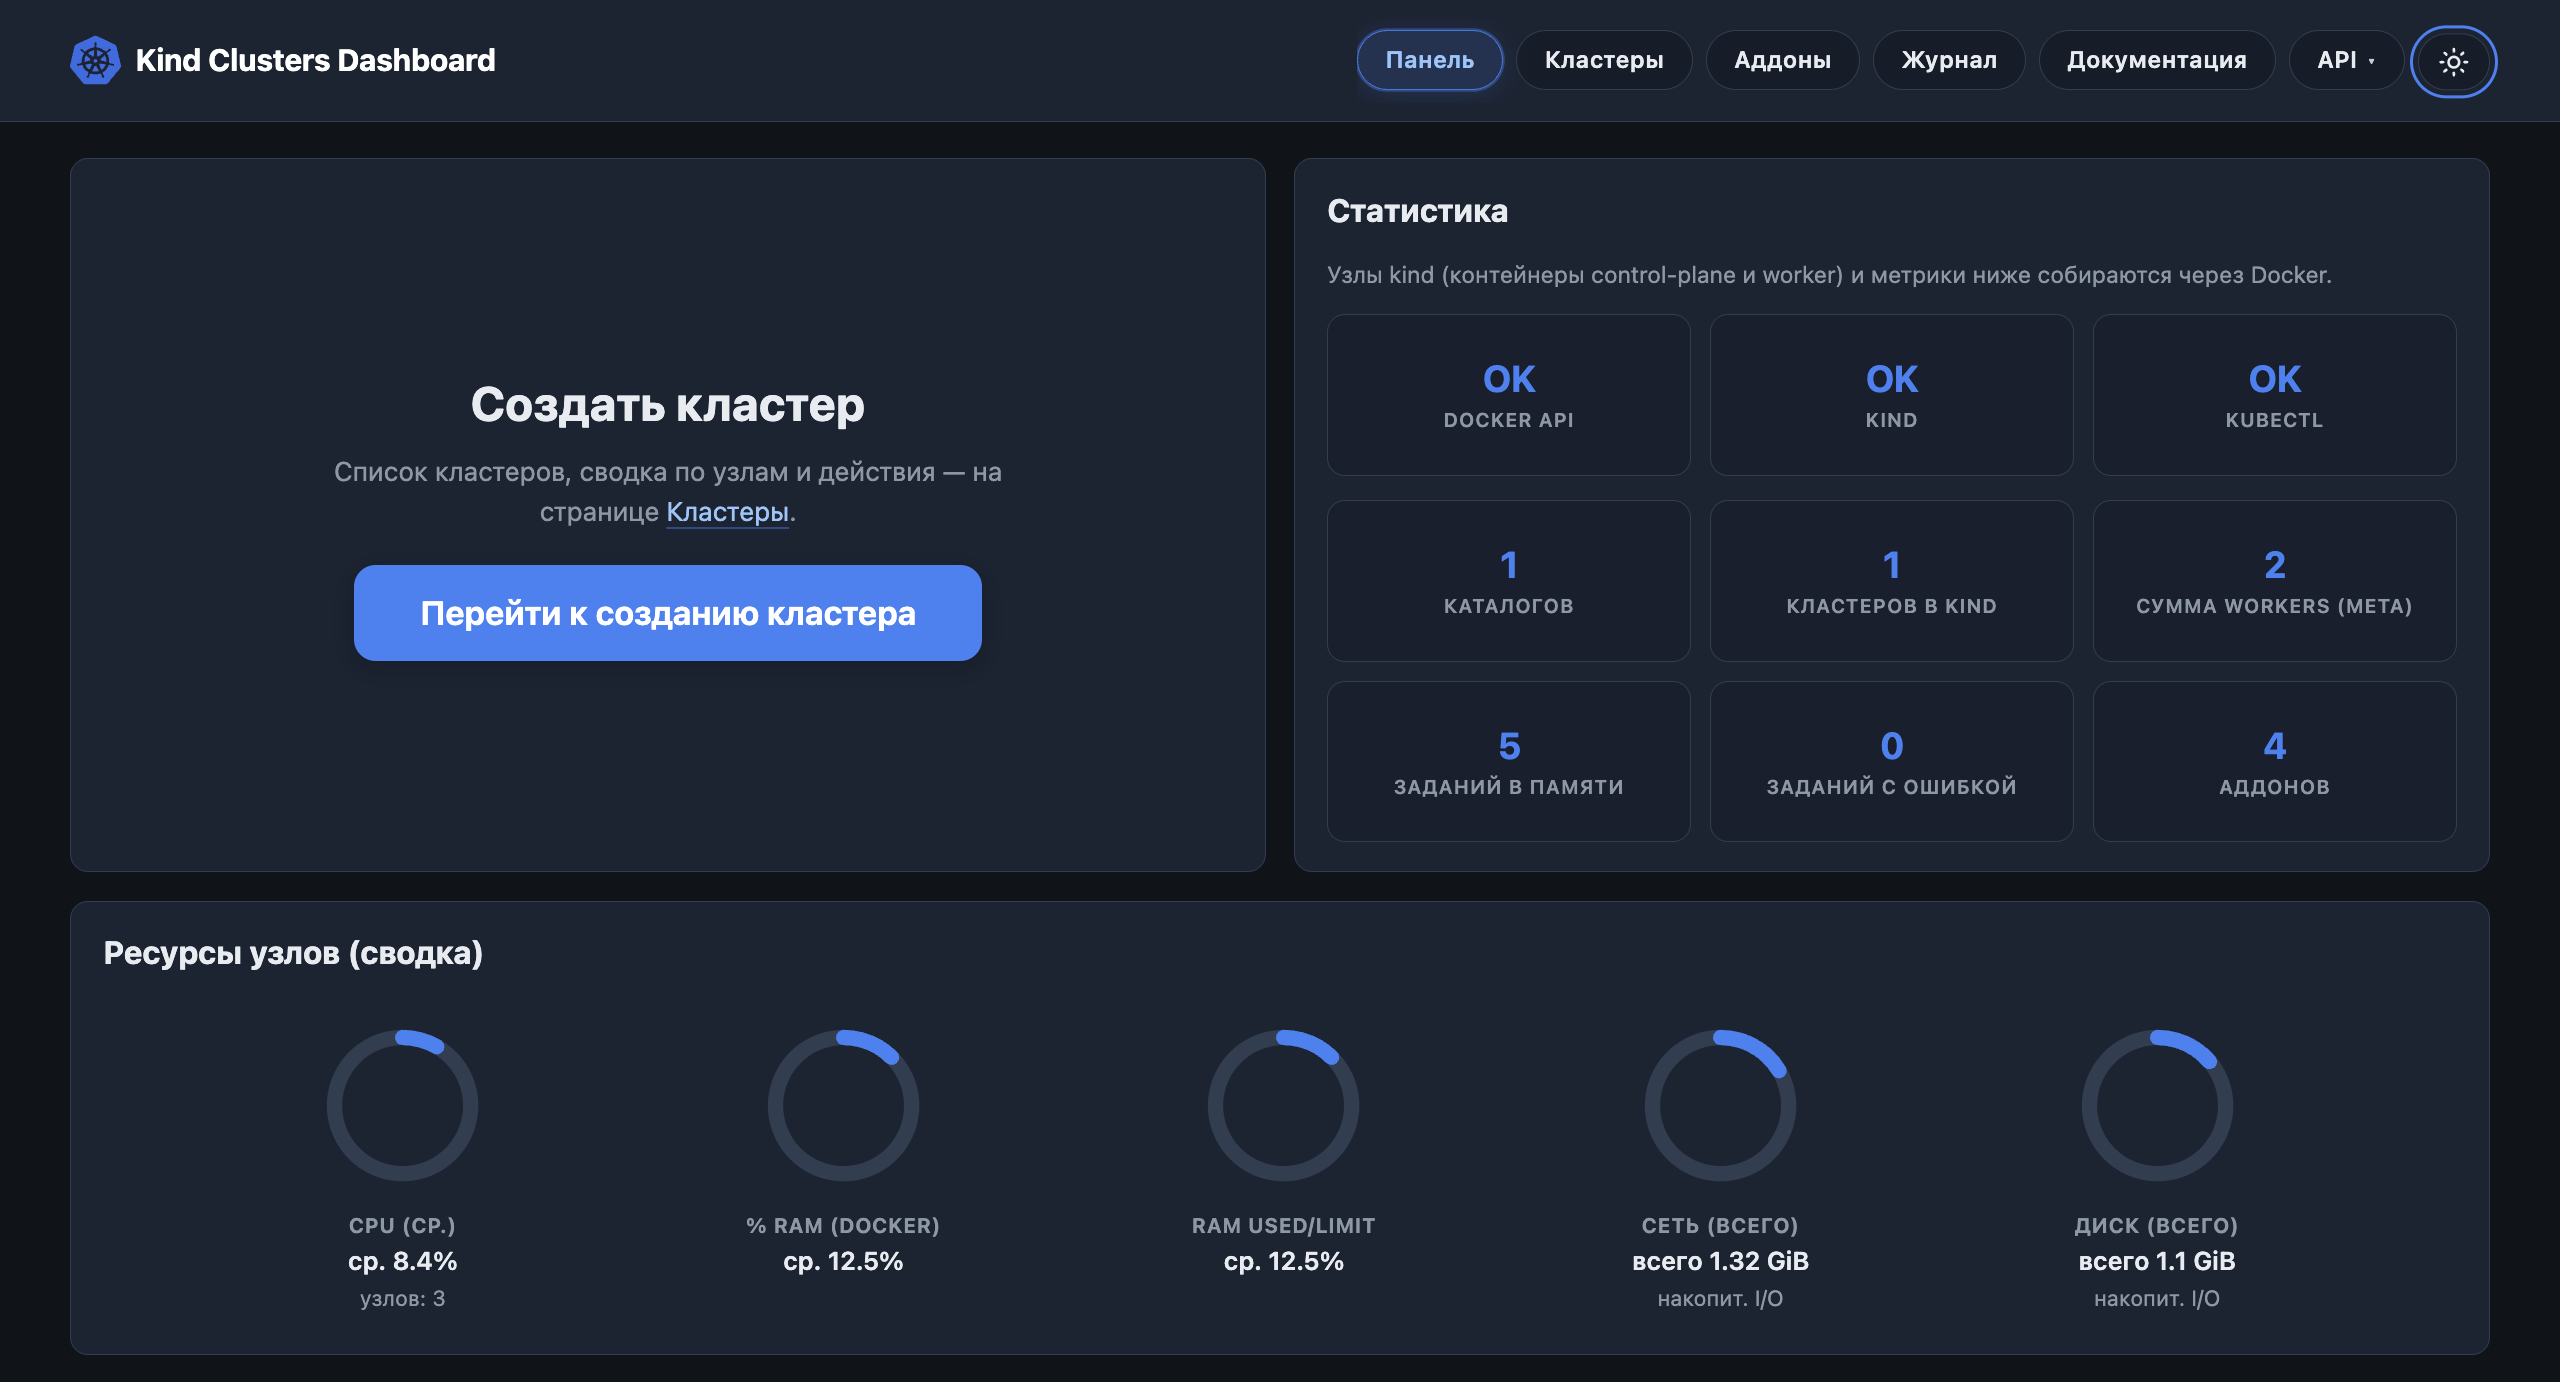The height and width of the screenshot is (1382, 2560).
Task: Click the Kind Clusters Dashboard title
Action: pos(315,60)
